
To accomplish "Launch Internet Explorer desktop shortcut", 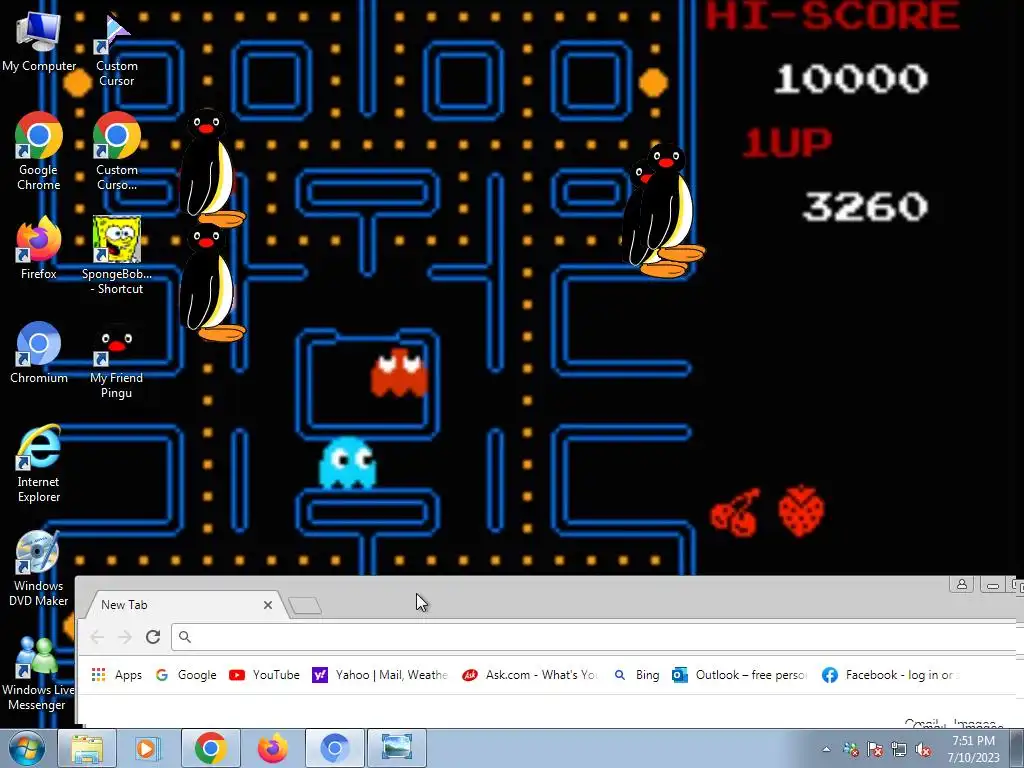I will click(39, 464).
